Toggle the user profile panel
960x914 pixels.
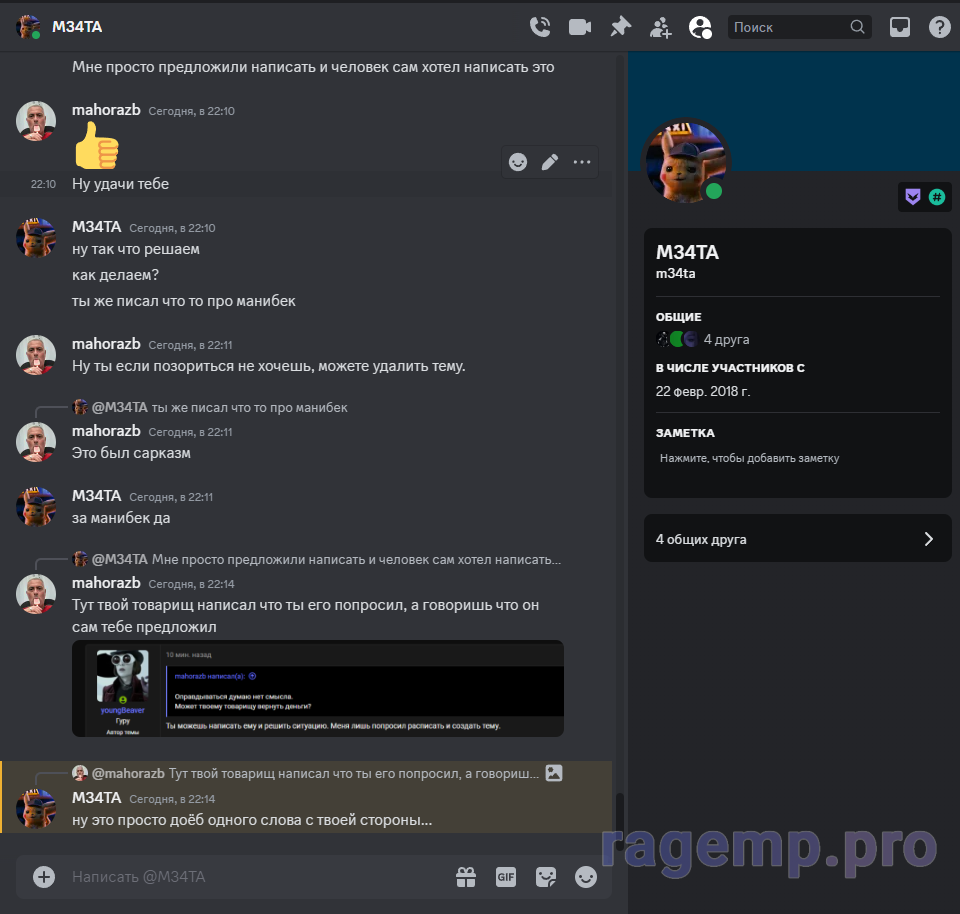coord(700,27)
